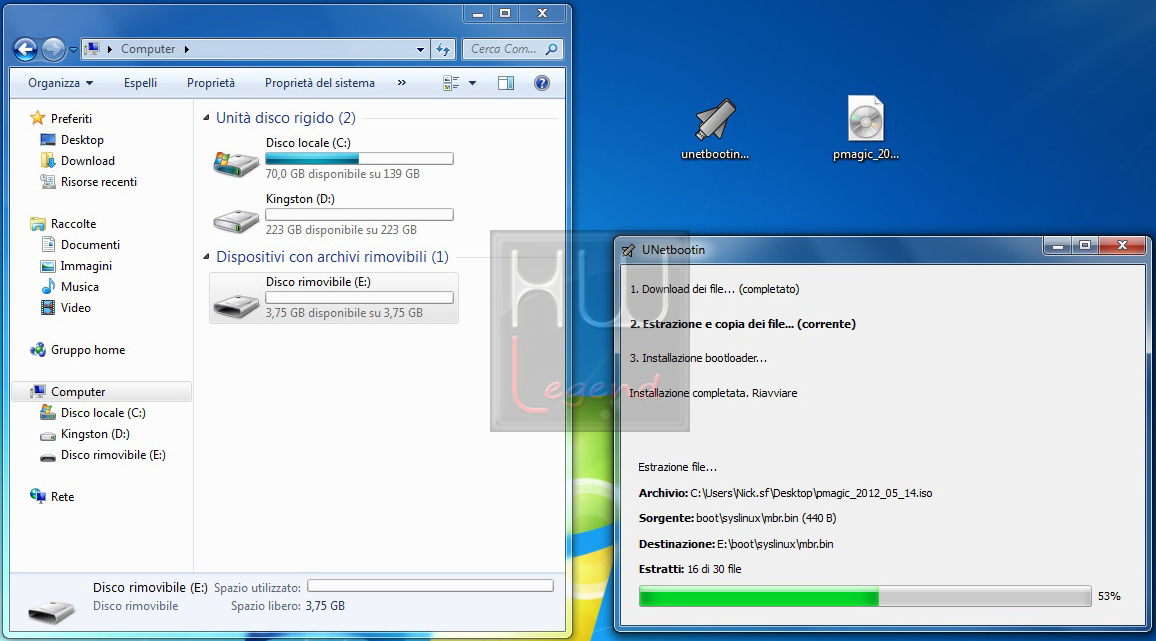This screenshot has height=641, width=1156.
Task: Click the Computer icon in the address bar
Action: [x=92, y=49]
